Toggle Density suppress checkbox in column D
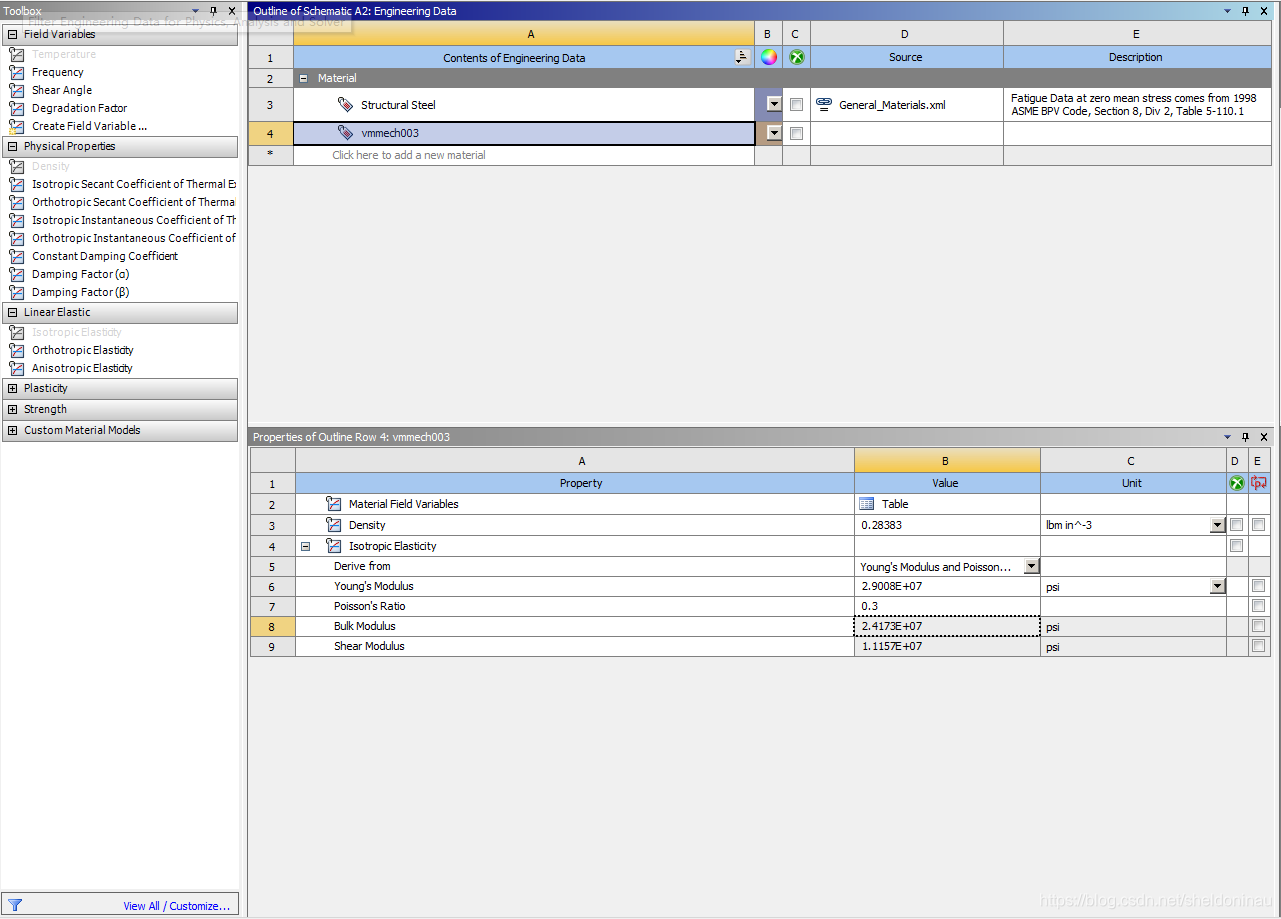The width and height of the screenshot is (1281, 919). pyautogui.click(x=1237, y=525)
